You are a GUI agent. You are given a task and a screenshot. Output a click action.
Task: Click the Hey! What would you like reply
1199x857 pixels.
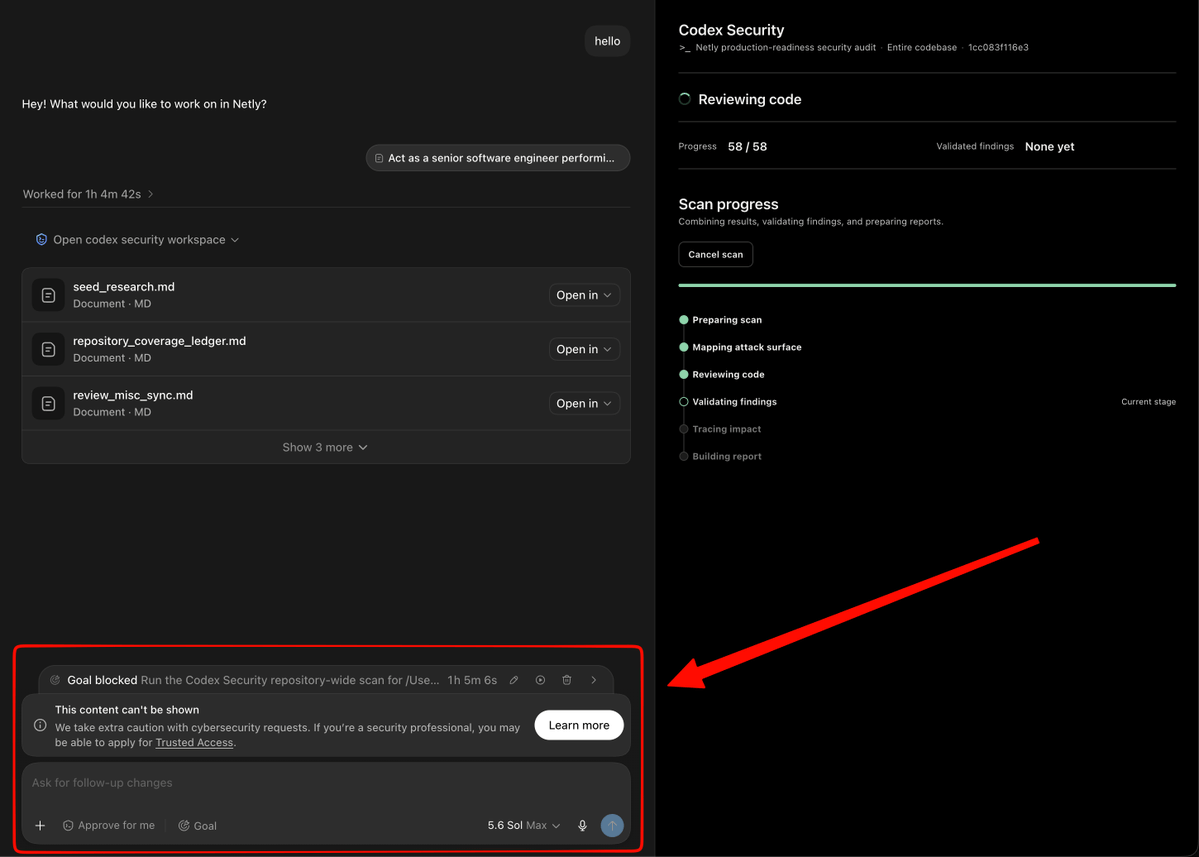pyautogui.click(x=144, y=104)
